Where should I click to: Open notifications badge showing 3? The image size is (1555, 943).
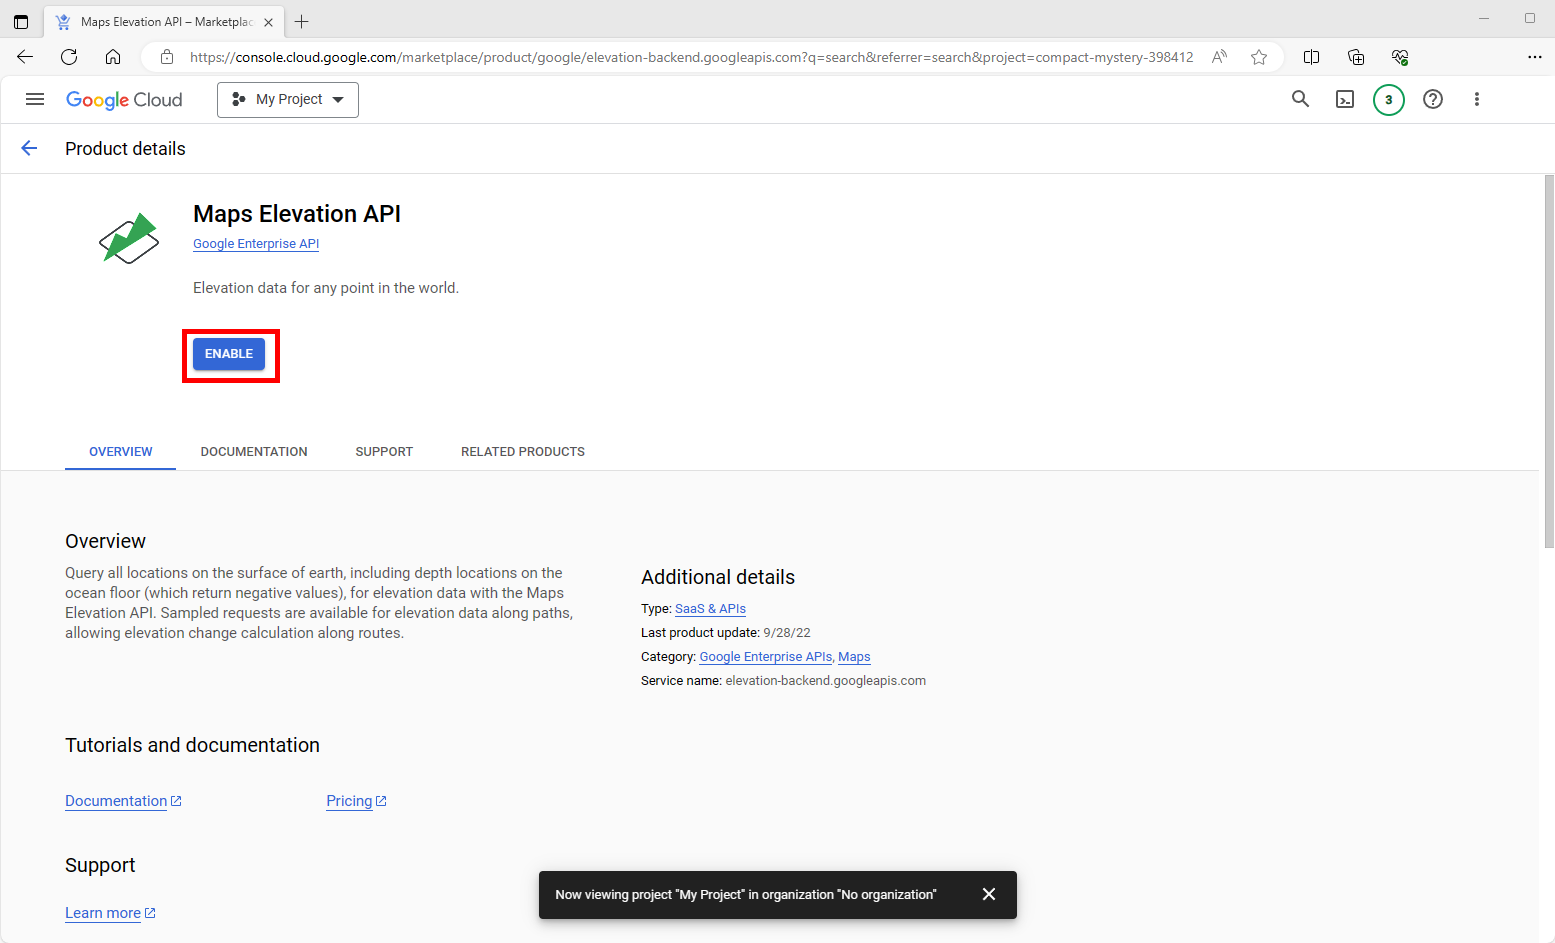(1389, 100)
